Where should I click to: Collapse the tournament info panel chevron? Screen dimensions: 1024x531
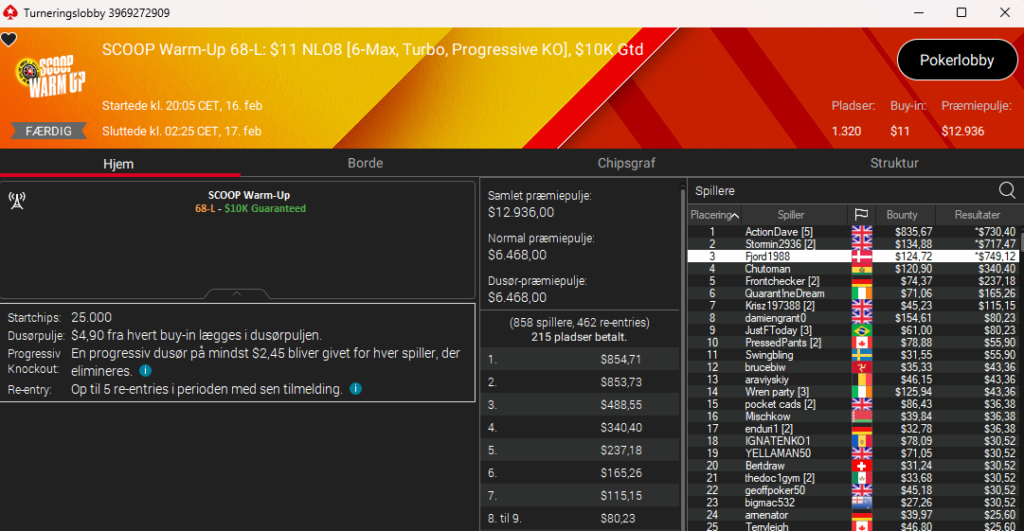[237, 294]
